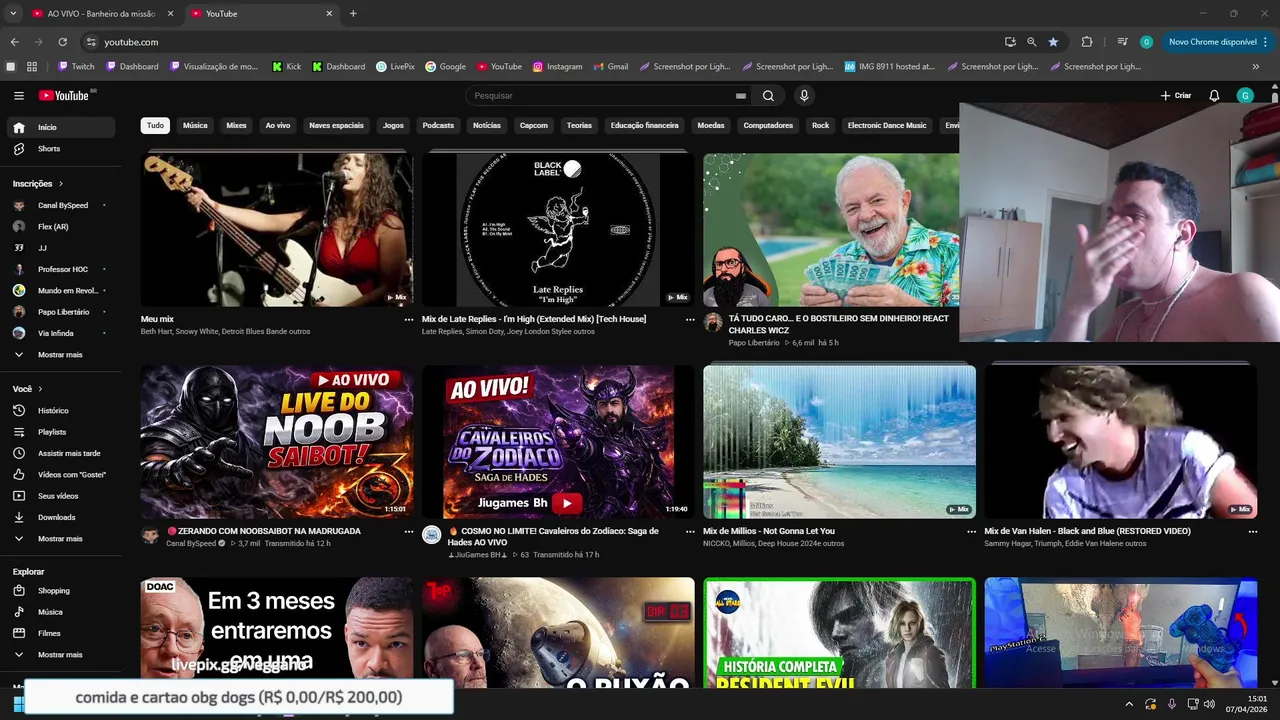Open Chrome extensions puzzle icon
The width and height of the screenshot is (1280, 720).
[1087, 42]
